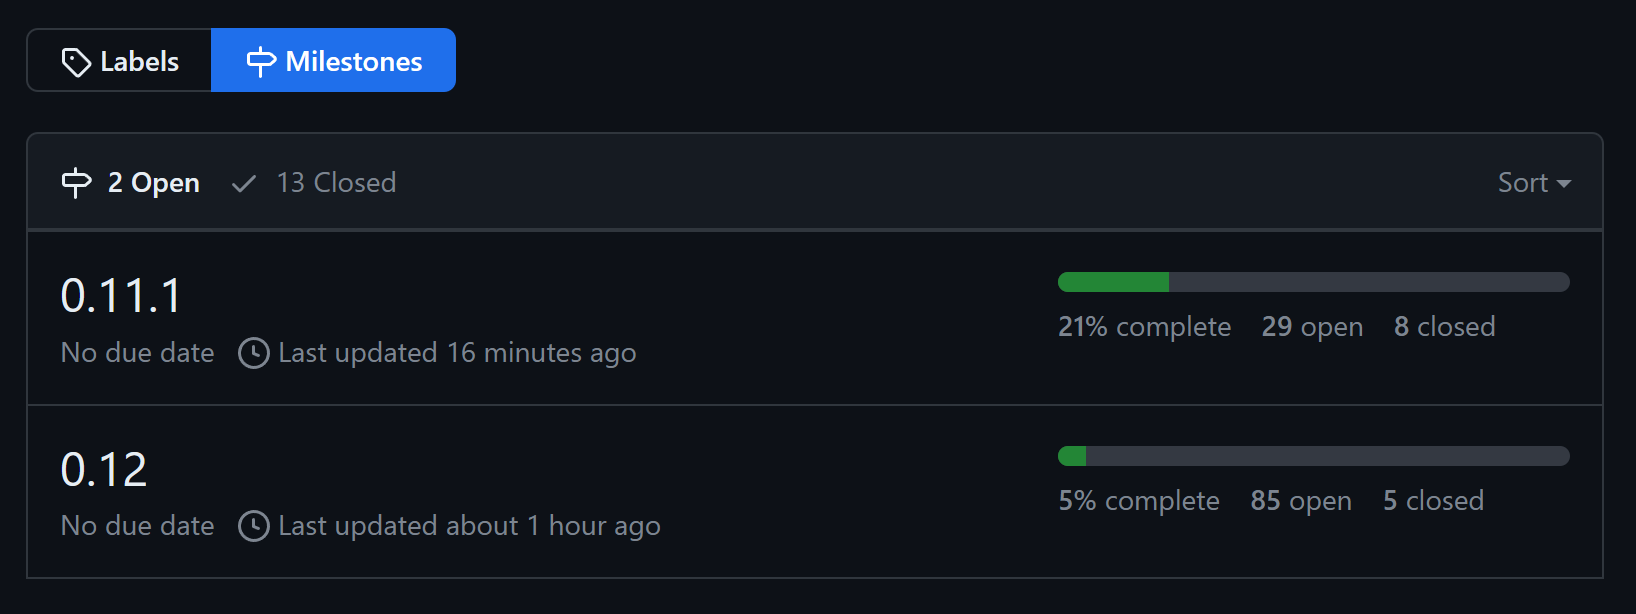Click the checkmark icon beside 13 Closed
The width and height of the screenshot is (1636, 614).
(x=244, y=183)
